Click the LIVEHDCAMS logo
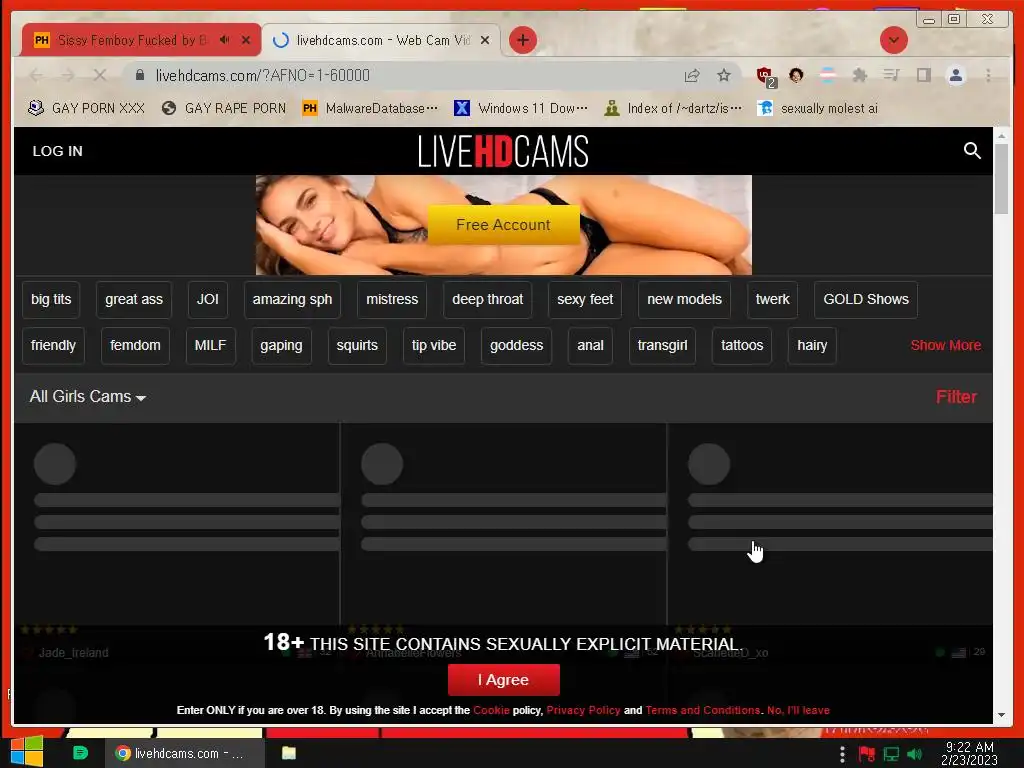The width and height of the screenshot is (1024, 768). coord(503,152)
